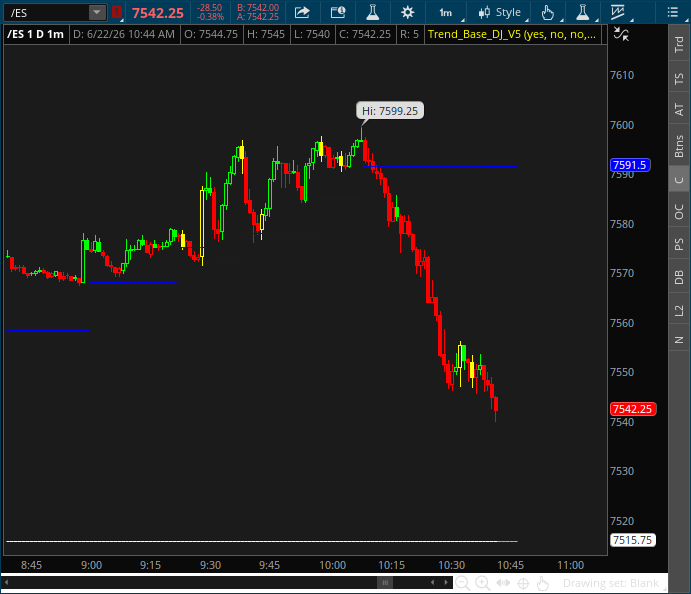The width and height of the screenshot is (691, 594).
Task: Open the calendar clock events icon
Action: (338, 12)
